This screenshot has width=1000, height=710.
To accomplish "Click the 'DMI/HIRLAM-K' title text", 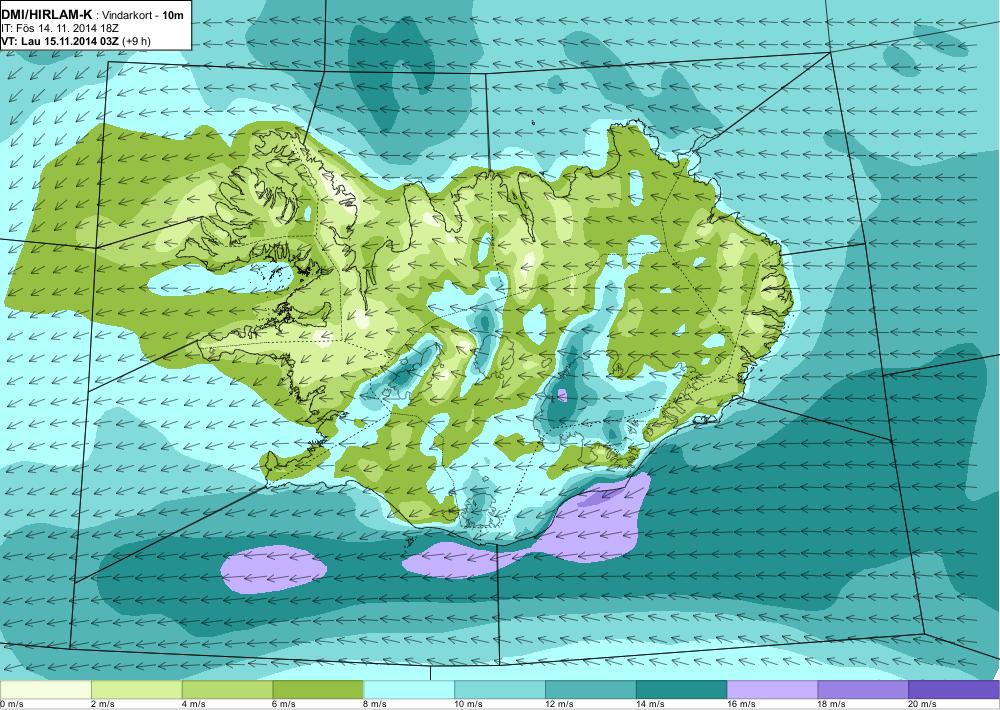I will [47, 14].
